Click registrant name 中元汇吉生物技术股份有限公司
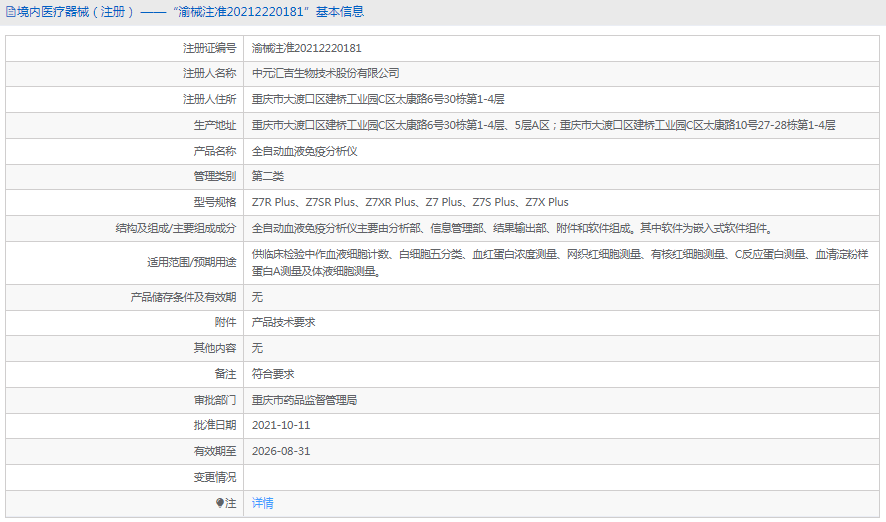This screenshot has height=522, width=886. (x=325, y=73)
